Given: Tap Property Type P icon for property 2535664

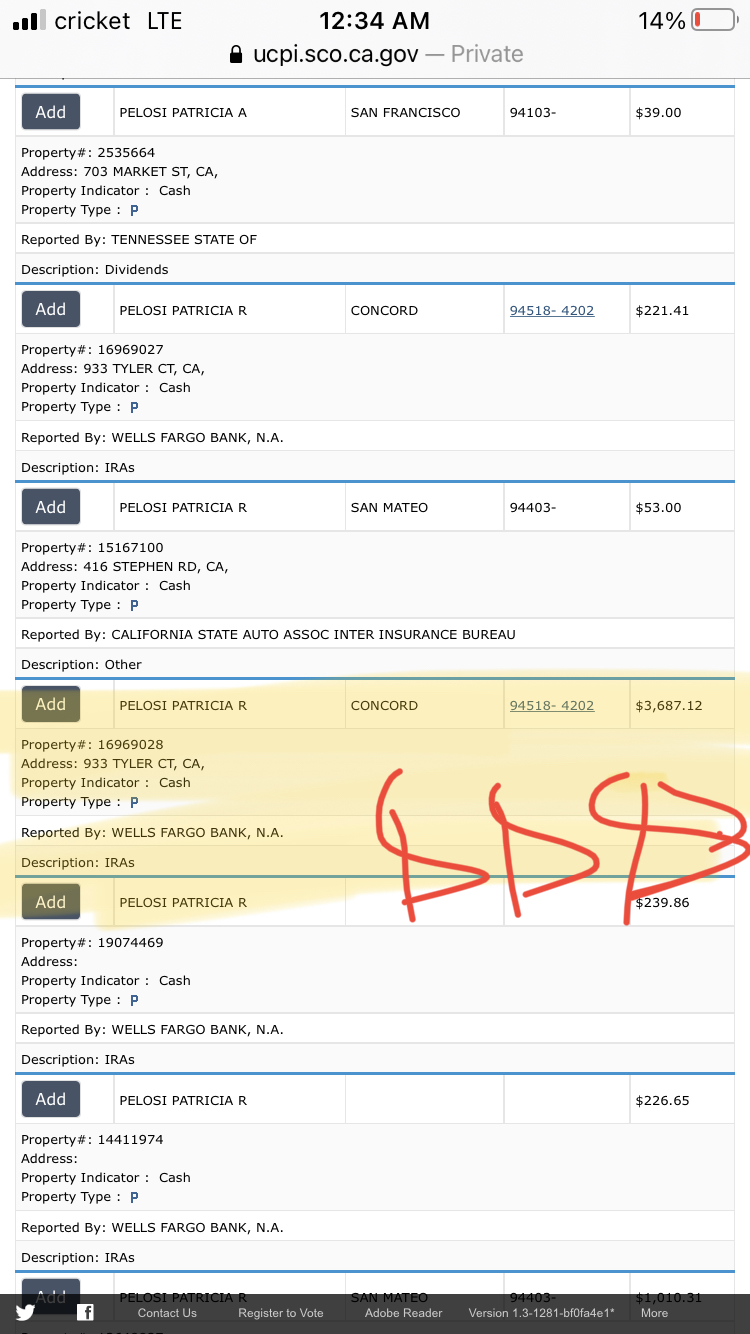Looking at the screenshot, I should tap(134, 210).
